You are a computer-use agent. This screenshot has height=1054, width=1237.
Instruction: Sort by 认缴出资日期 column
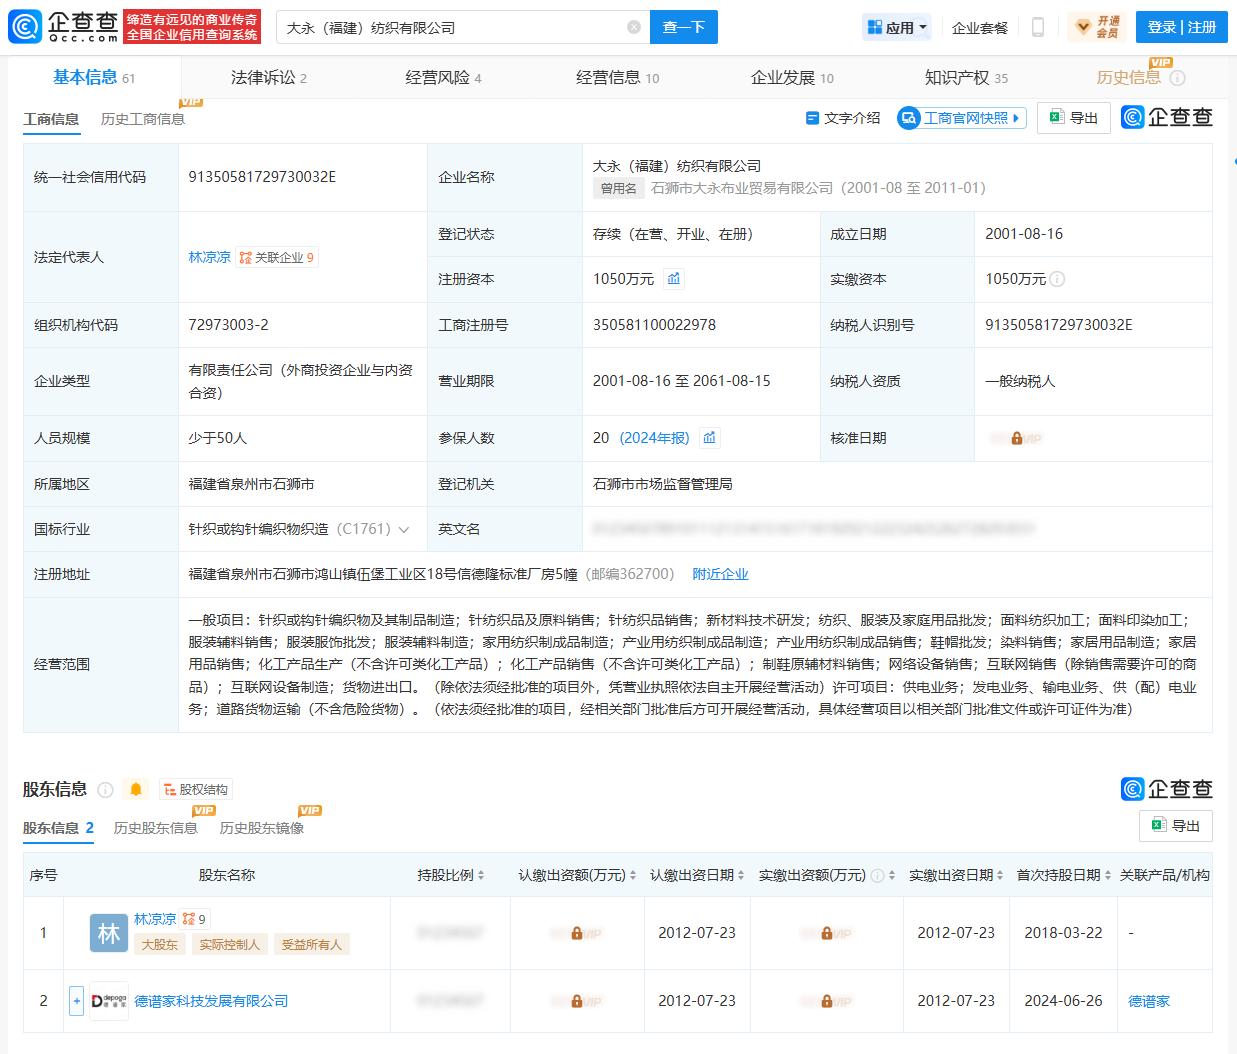697,875
